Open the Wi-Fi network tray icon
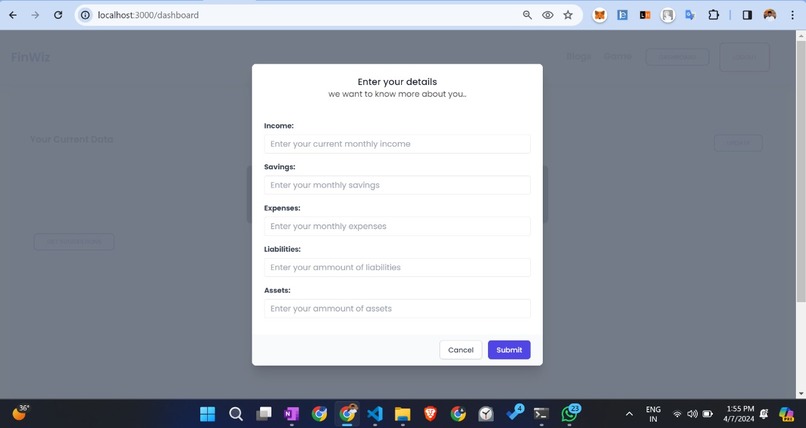 [677, 414]
